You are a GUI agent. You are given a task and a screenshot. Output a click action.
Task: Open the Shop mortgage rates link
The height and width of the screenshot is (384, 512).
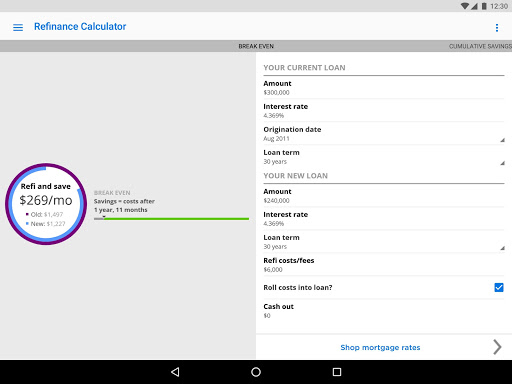(x=380, y=347)
